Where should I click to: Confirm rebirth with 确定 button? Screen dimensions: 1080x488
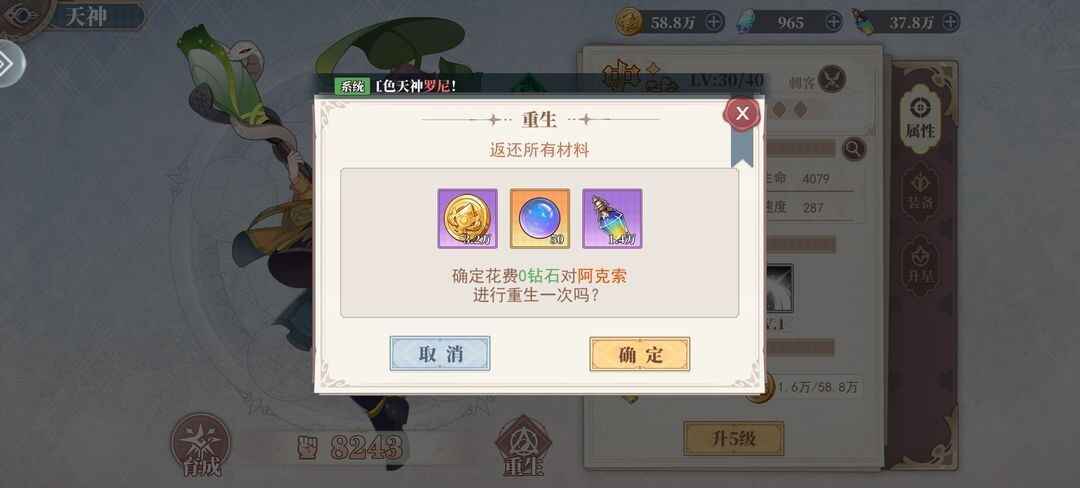(x=640, y=354)
